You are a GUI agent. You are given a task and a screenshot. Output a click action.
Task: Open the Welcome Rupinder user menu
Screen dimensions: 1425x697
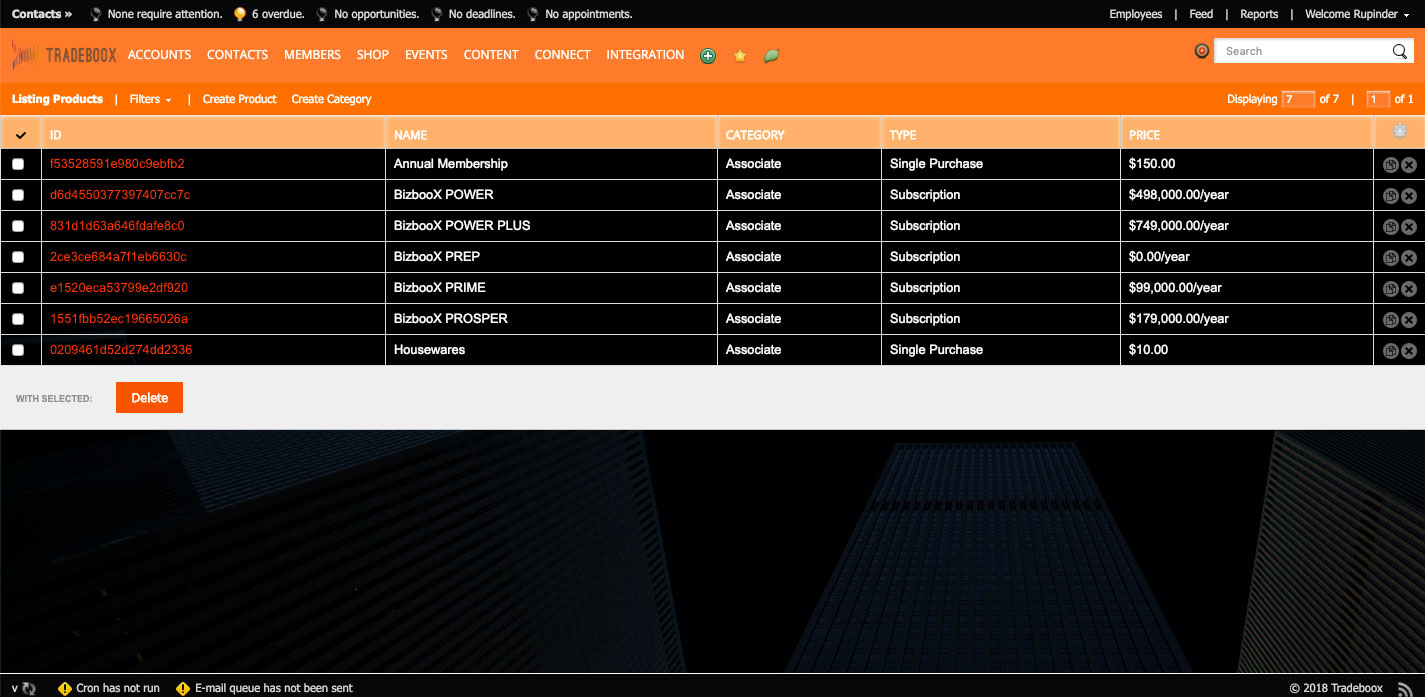1355,14
